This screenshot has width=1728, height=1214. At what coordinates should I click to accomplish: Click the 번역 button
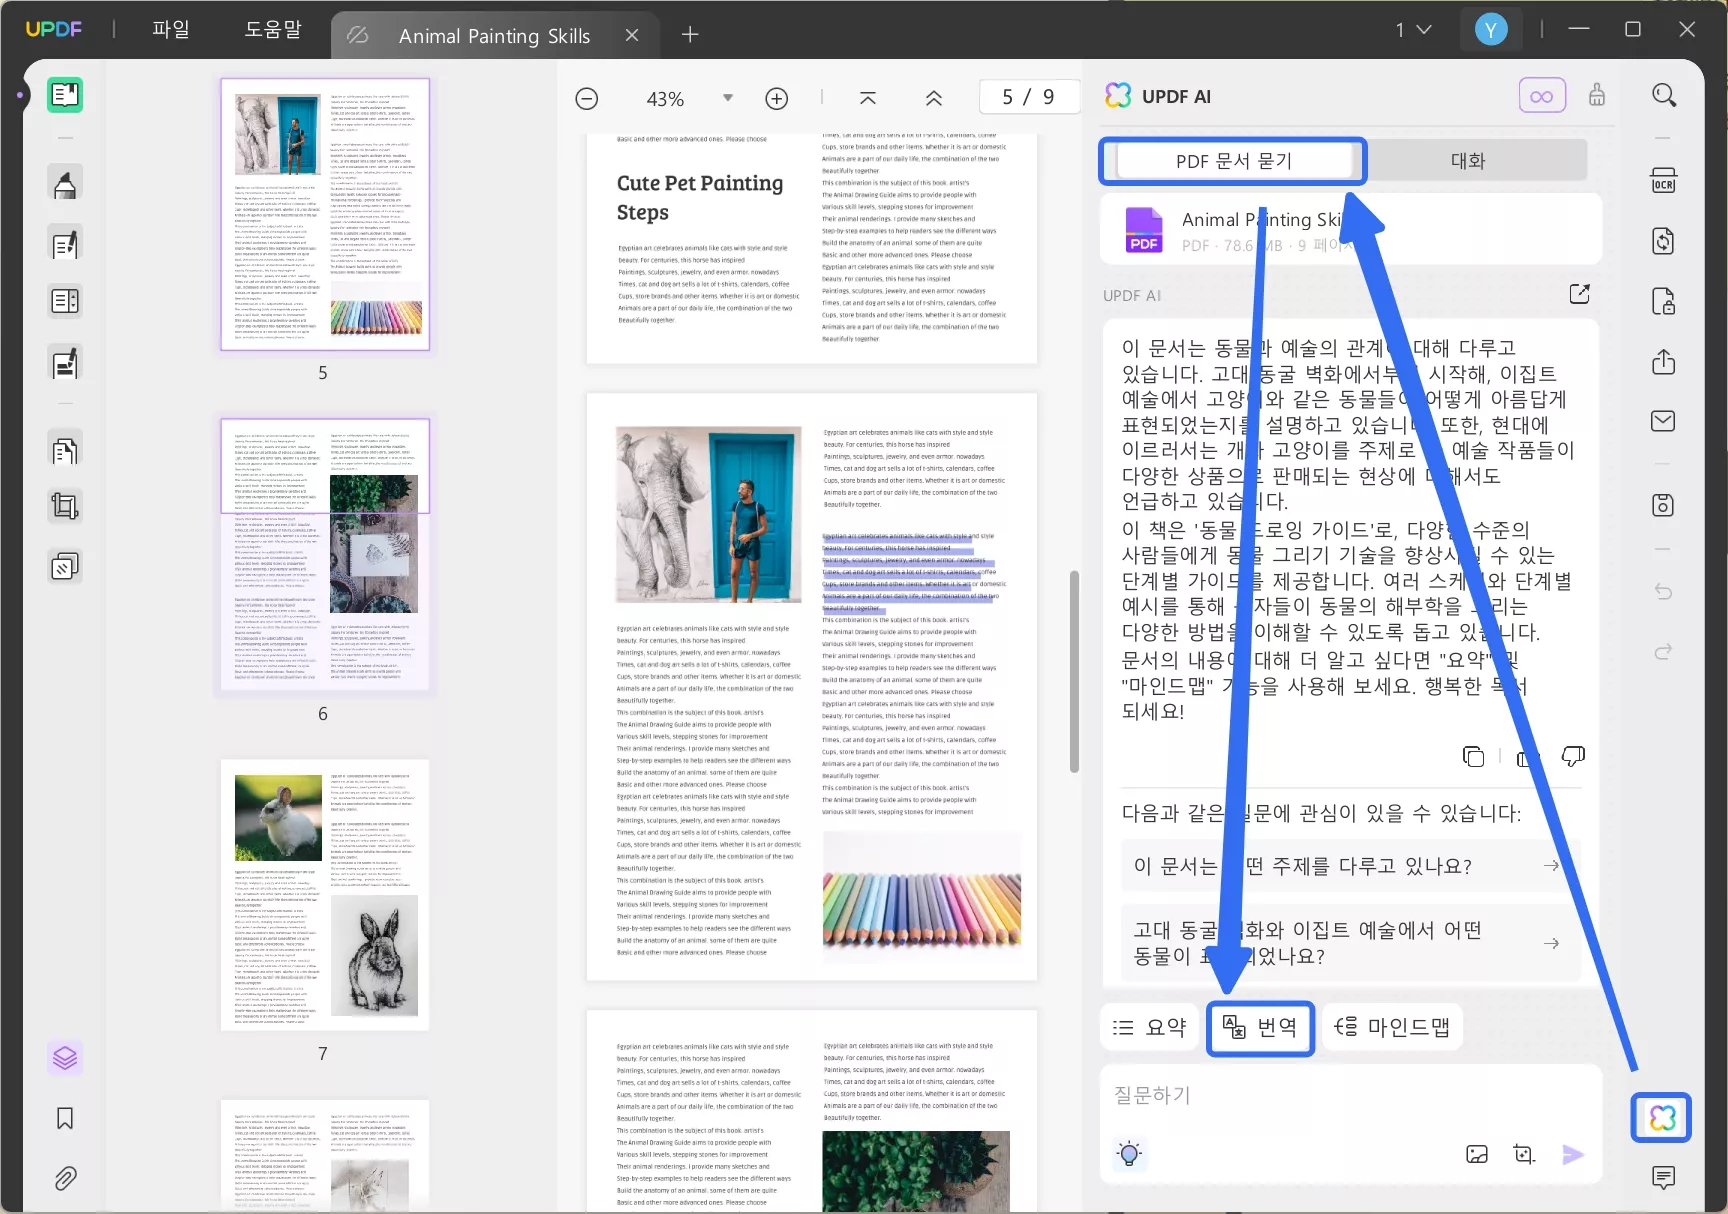[x=1260, y=1027]
